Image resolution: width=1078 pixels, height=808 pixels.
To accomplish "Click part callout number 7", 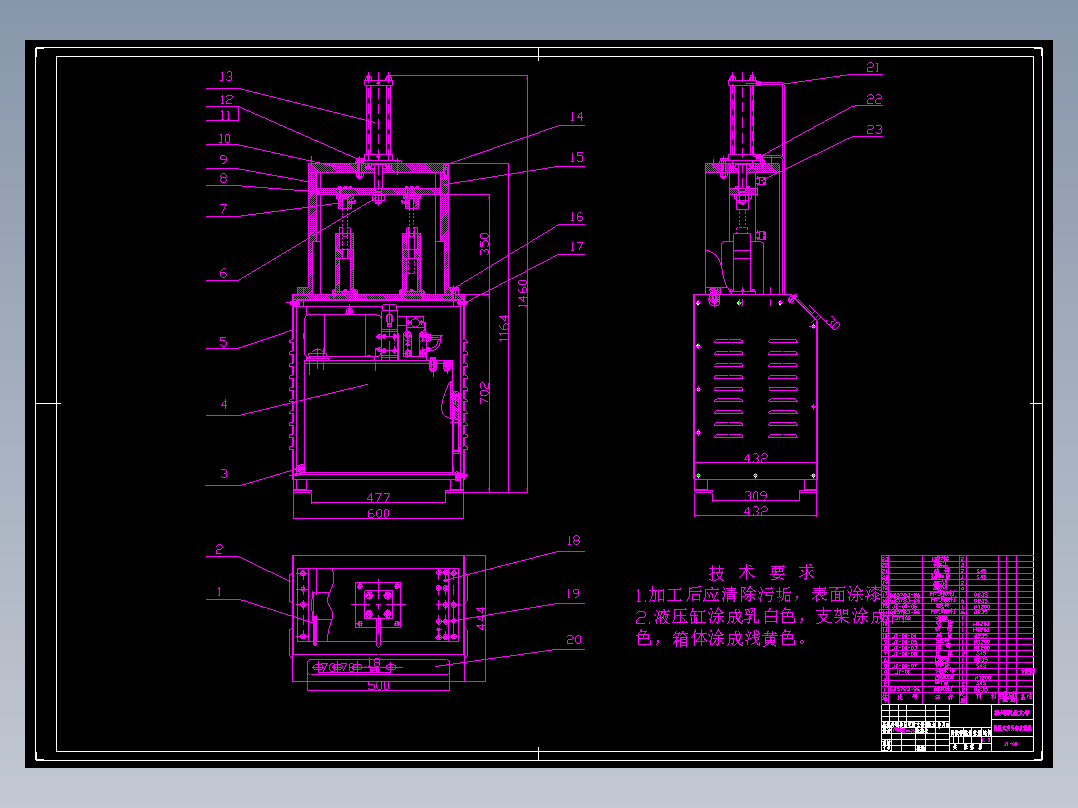I will point(223,208).
